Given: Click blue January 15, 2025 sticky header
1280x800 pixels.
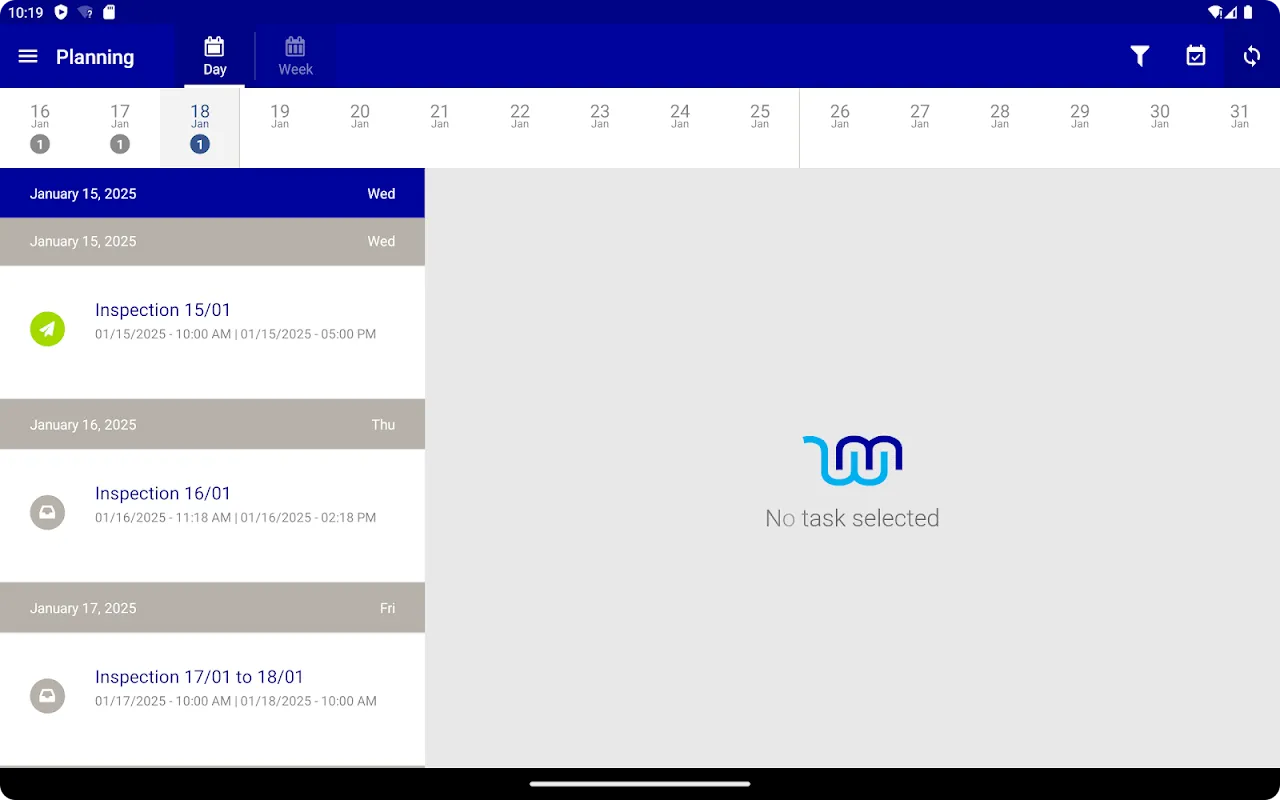Looking at the screenshot, I should pyautogui.click(x=212, y=193).
